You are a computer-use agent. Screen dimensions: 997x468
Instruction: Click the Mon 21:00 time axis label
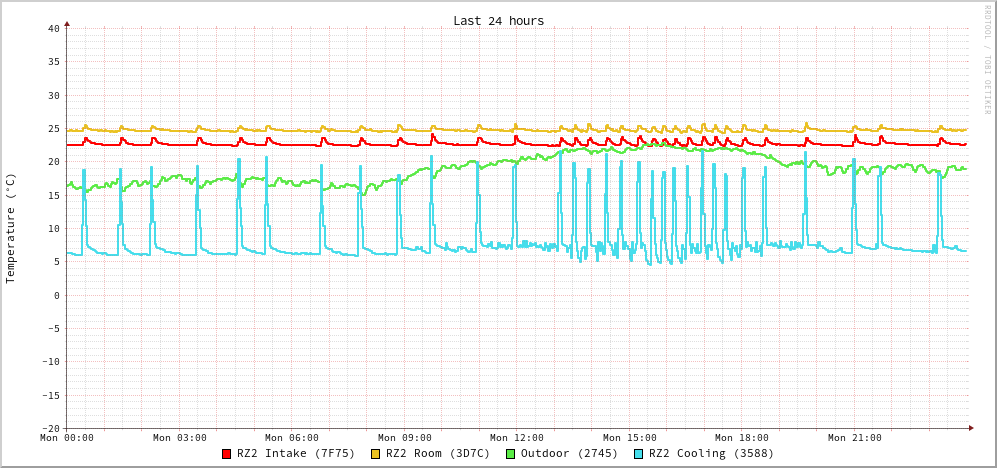tap(855, 438)
